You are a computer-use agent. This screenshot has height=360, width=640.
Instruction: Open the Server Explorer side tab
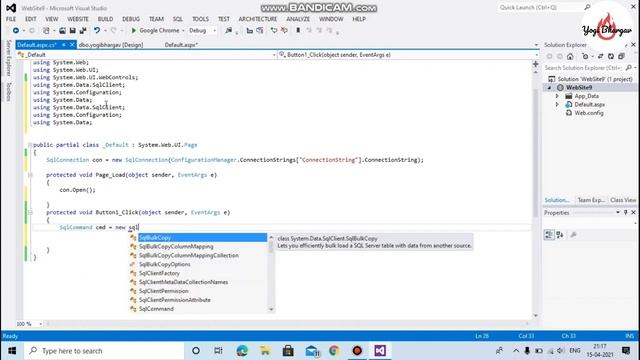(9, 58)
